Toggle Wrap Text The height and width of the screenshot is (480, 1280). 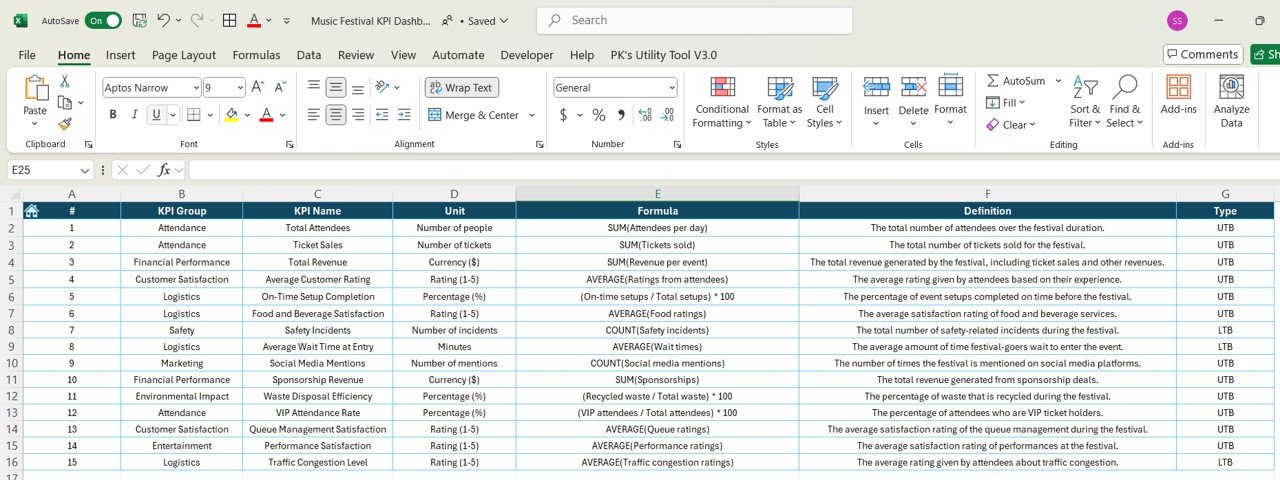[461, 88]
